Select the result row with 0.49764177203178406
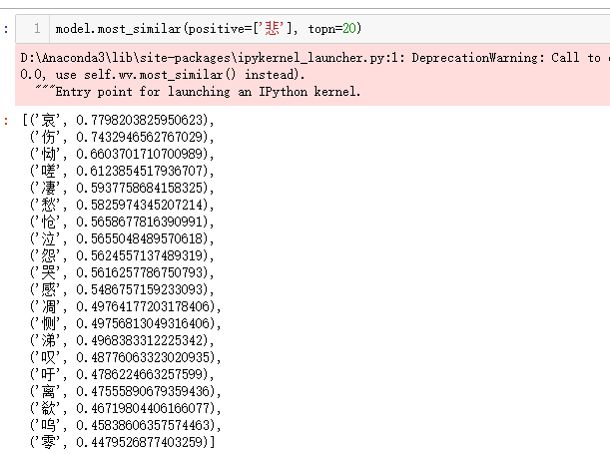This screenshot has height=454, width=610. (126, 307)
